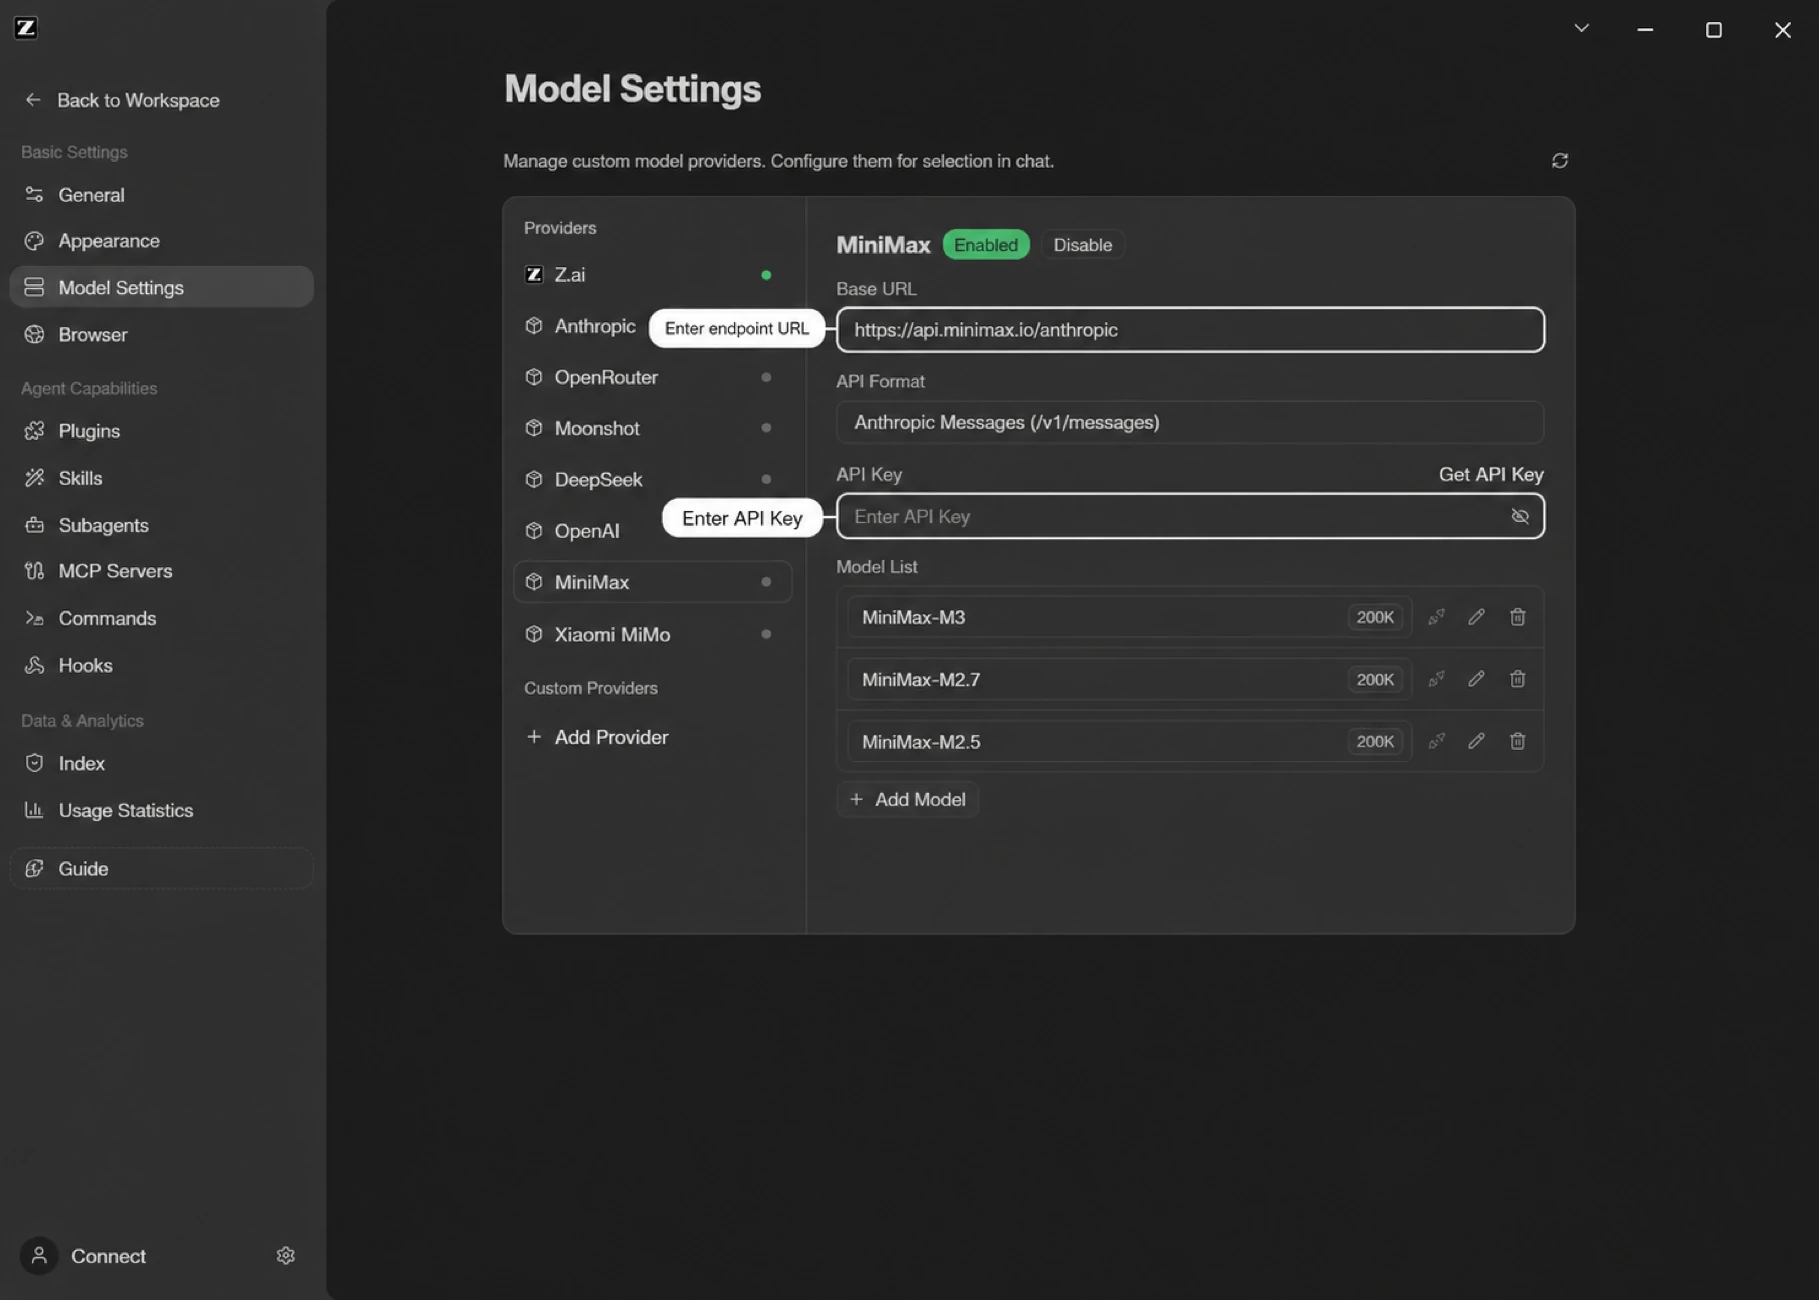
Task: Delete the MiniMax-M2.5 model
Action: click(x=1517, y=741)
